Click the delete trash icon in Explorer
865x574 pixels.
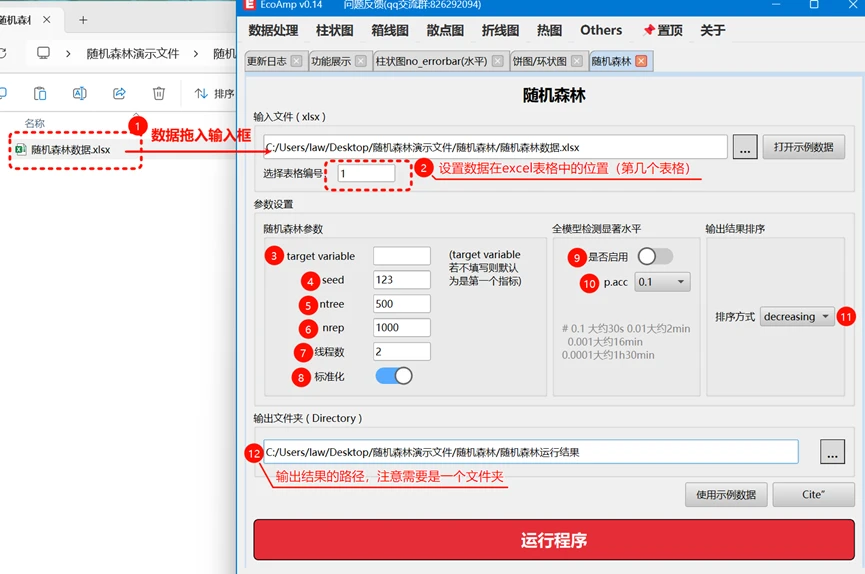point(159,94)
